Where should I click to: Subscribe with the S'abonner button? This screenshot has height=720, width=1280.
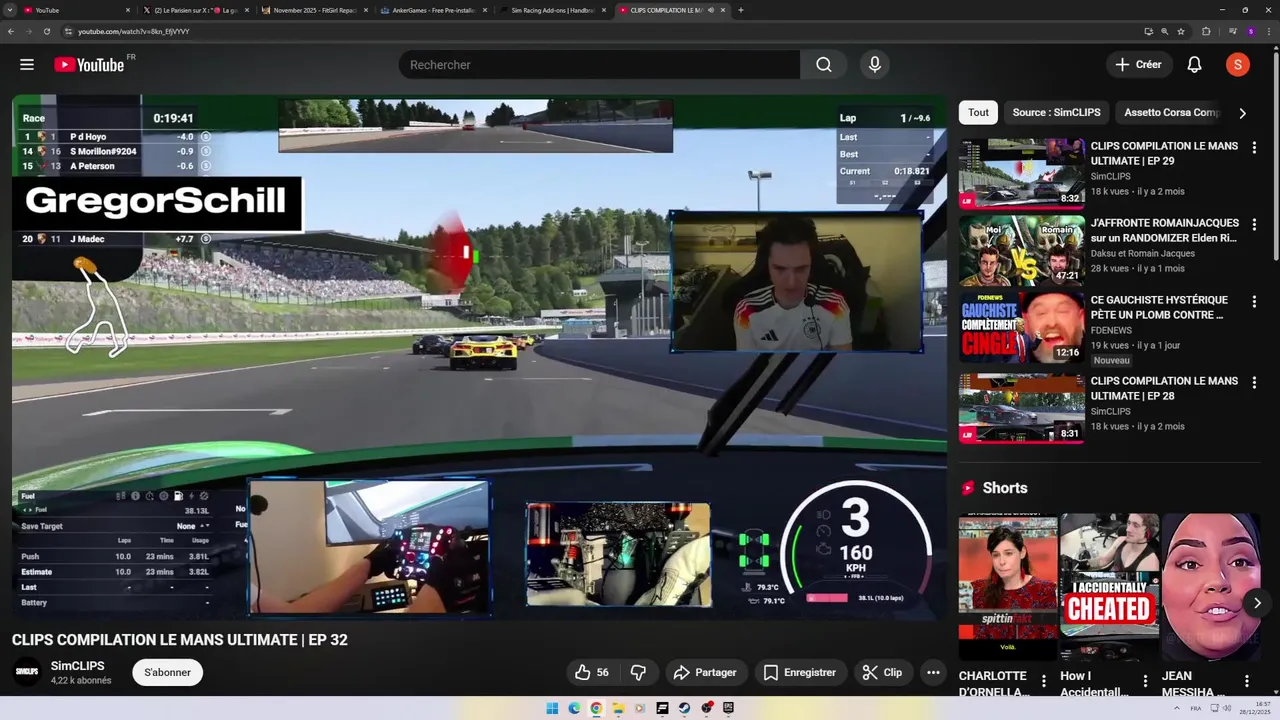167,673
